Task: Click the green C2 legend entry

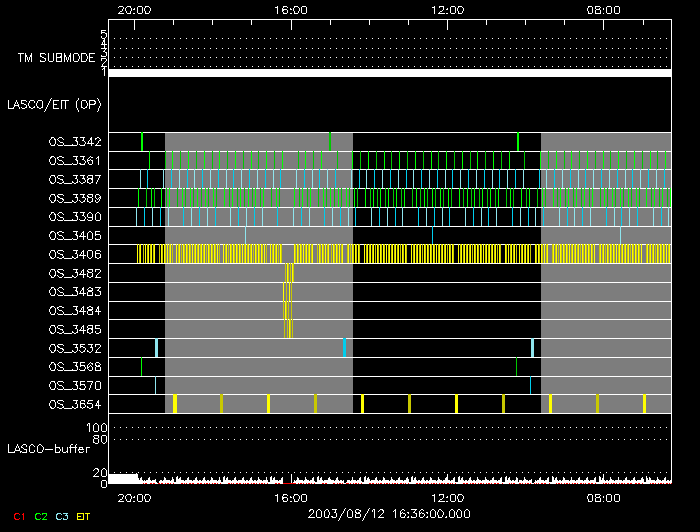Action: click(41, 516)
